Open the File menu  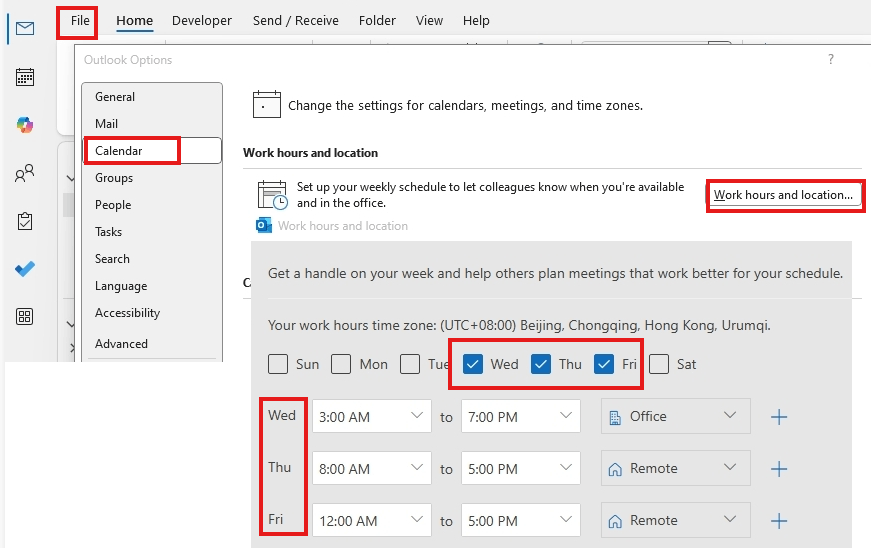79,21
